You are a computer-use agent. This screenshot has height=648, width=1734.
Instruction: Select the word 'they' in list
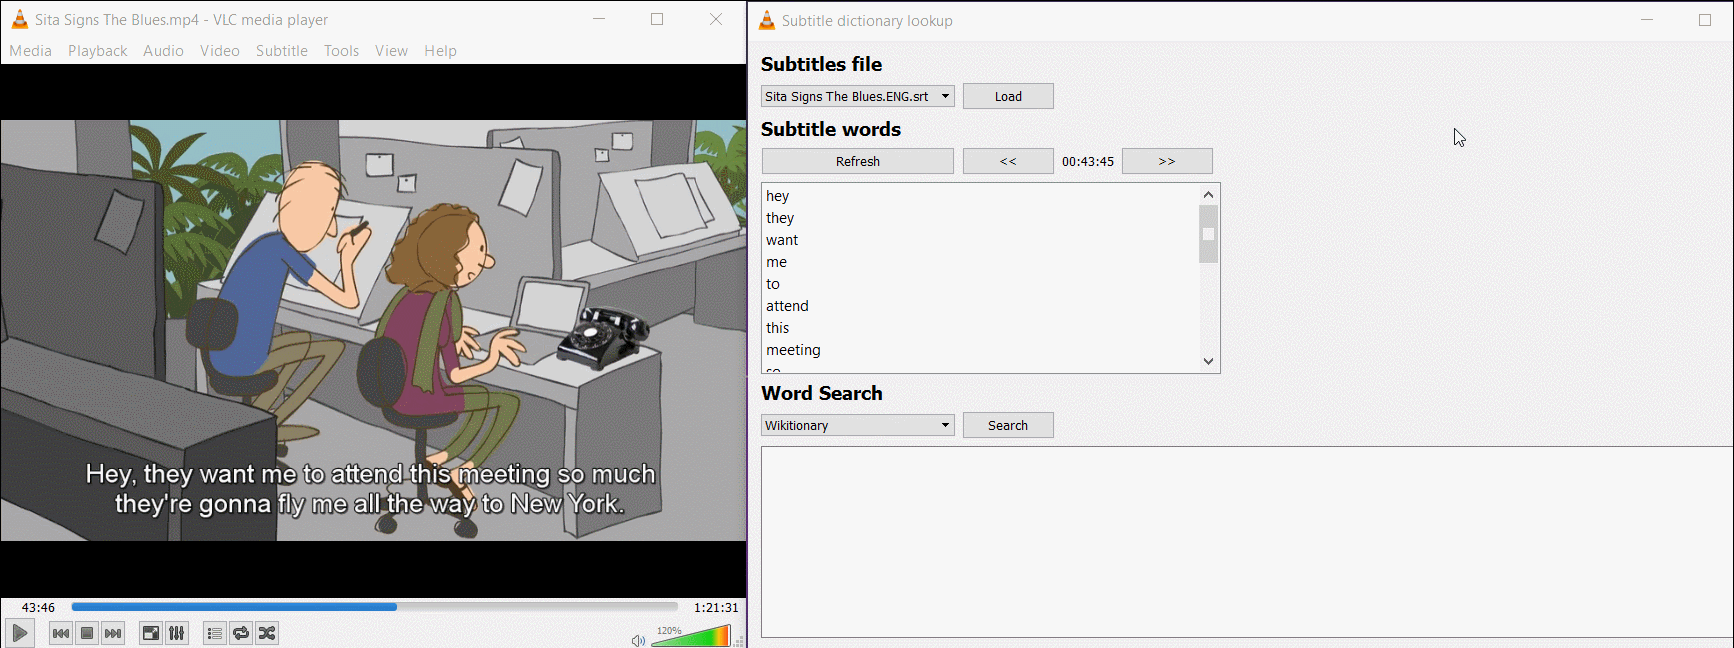(780, 218)
